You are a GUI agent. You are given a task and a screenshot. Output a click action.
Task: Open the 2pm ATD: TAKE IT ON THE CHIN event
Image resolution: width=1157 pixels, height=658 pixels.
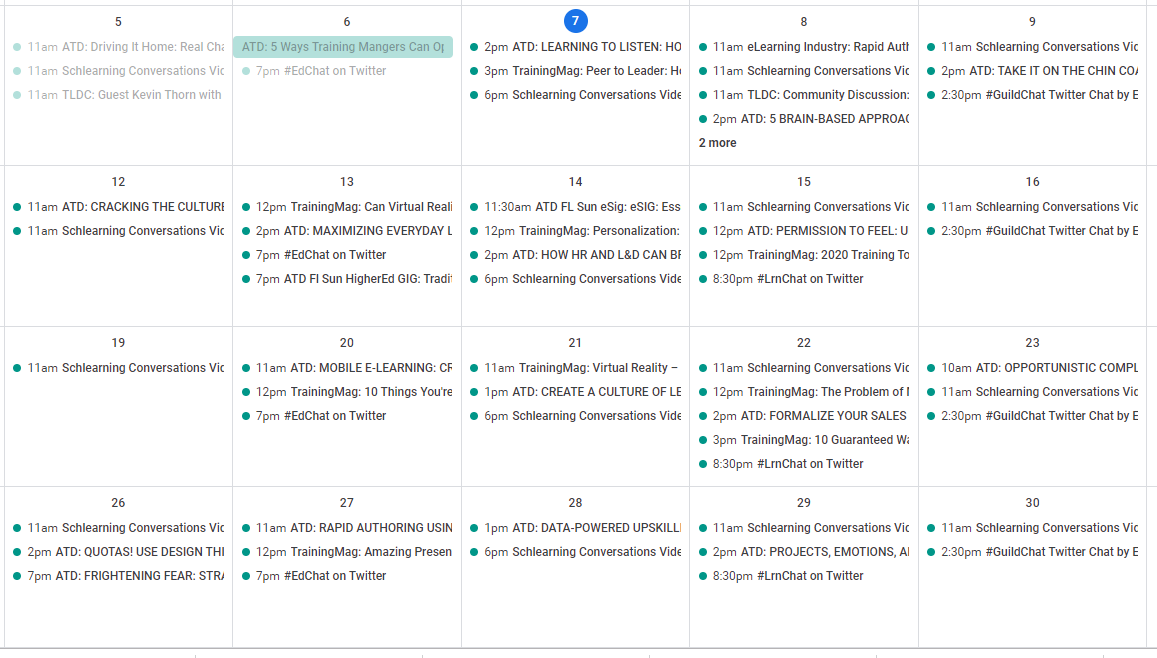(x=1032, y=72)
